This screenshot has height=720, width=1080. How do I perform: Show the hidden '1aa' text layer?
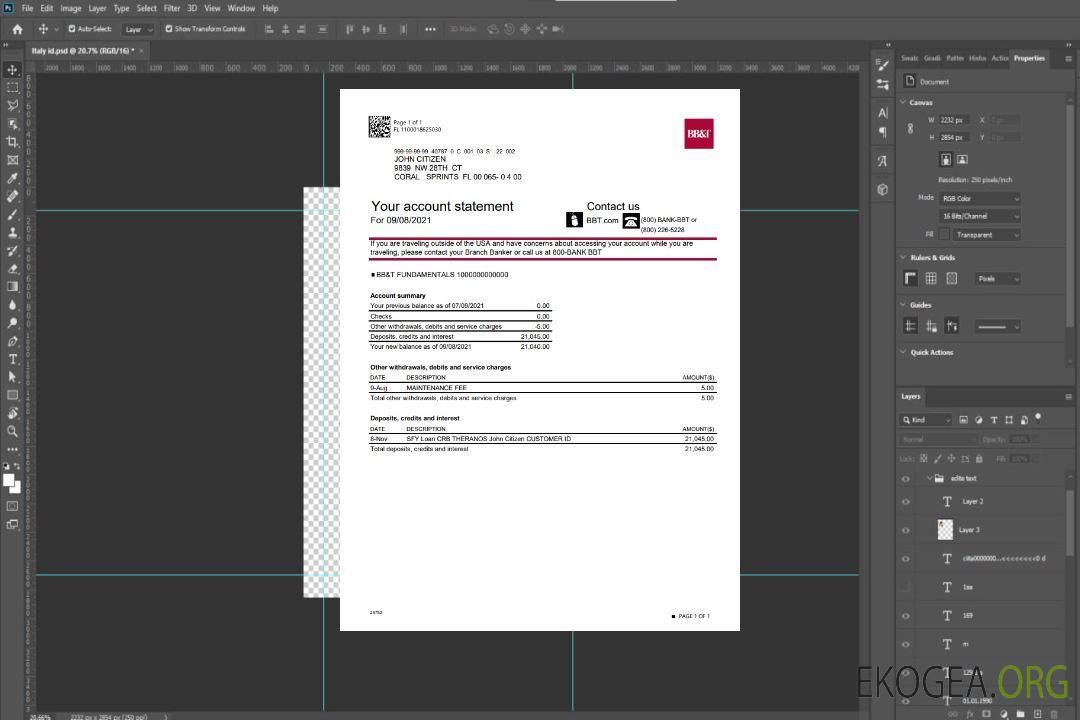click(906, 588)
